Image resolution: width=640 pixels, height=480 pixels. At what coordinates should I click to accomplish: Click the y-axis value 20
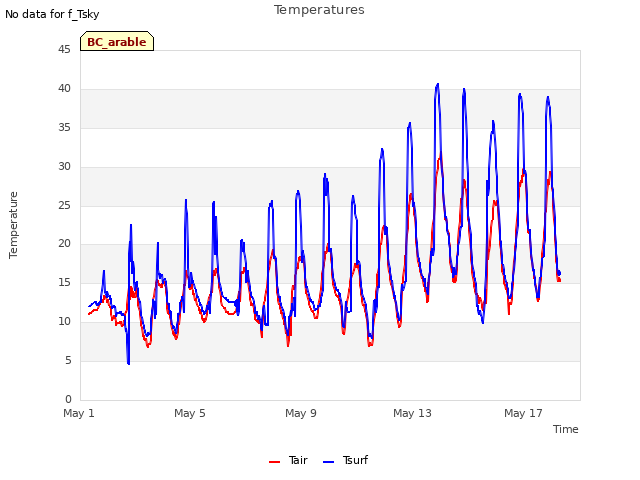click(64, 244)
